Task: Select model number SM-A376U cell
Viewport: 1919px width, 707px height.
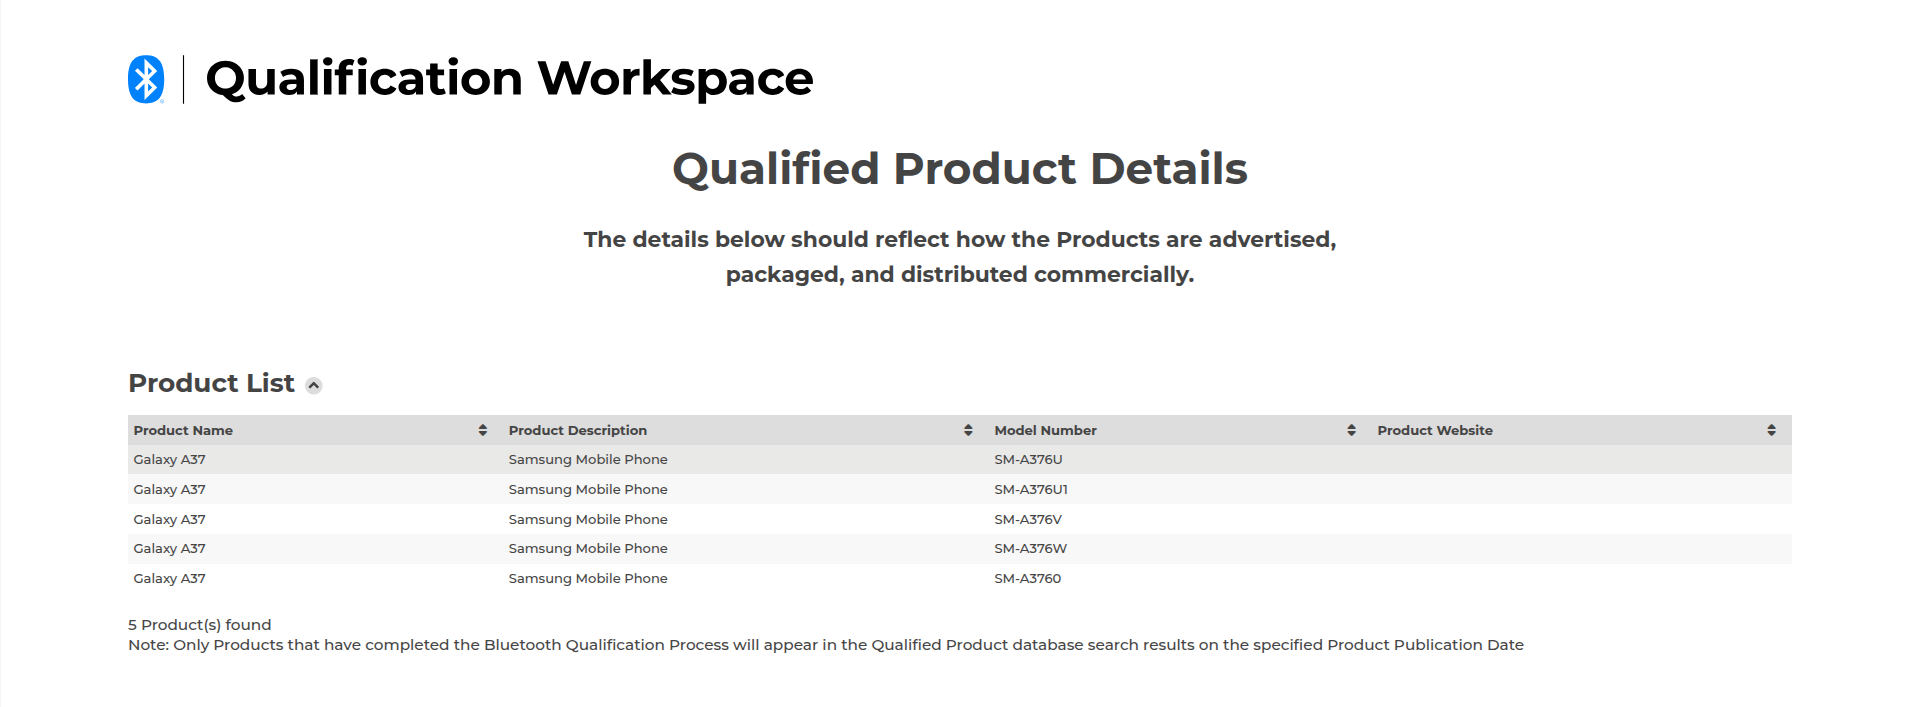Action: [1028, 460]
